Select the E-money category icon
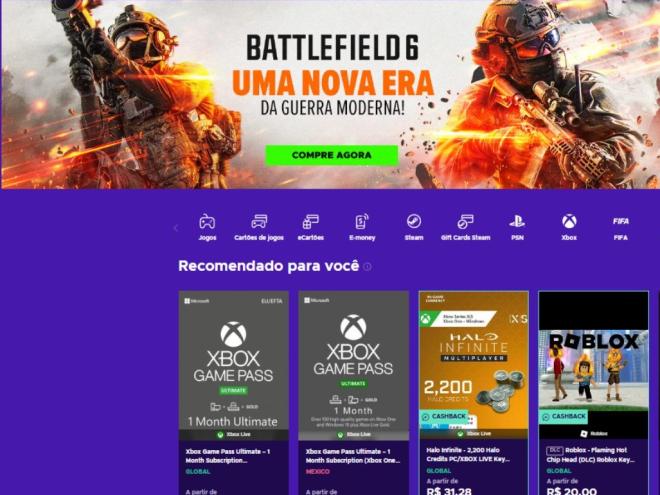The image size is (660, 495). pyautogui.click(x=362, y=221)
